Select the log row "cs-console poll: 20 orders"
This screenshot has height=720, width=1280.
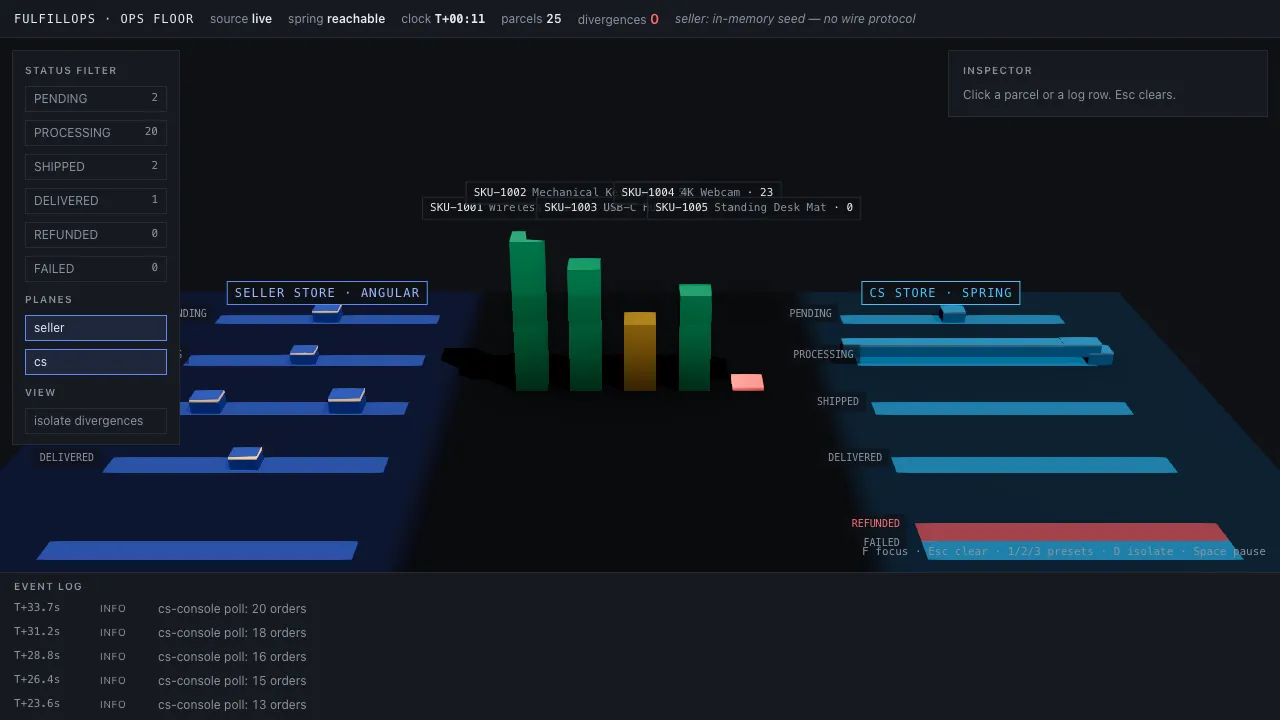tap(640, 608)
